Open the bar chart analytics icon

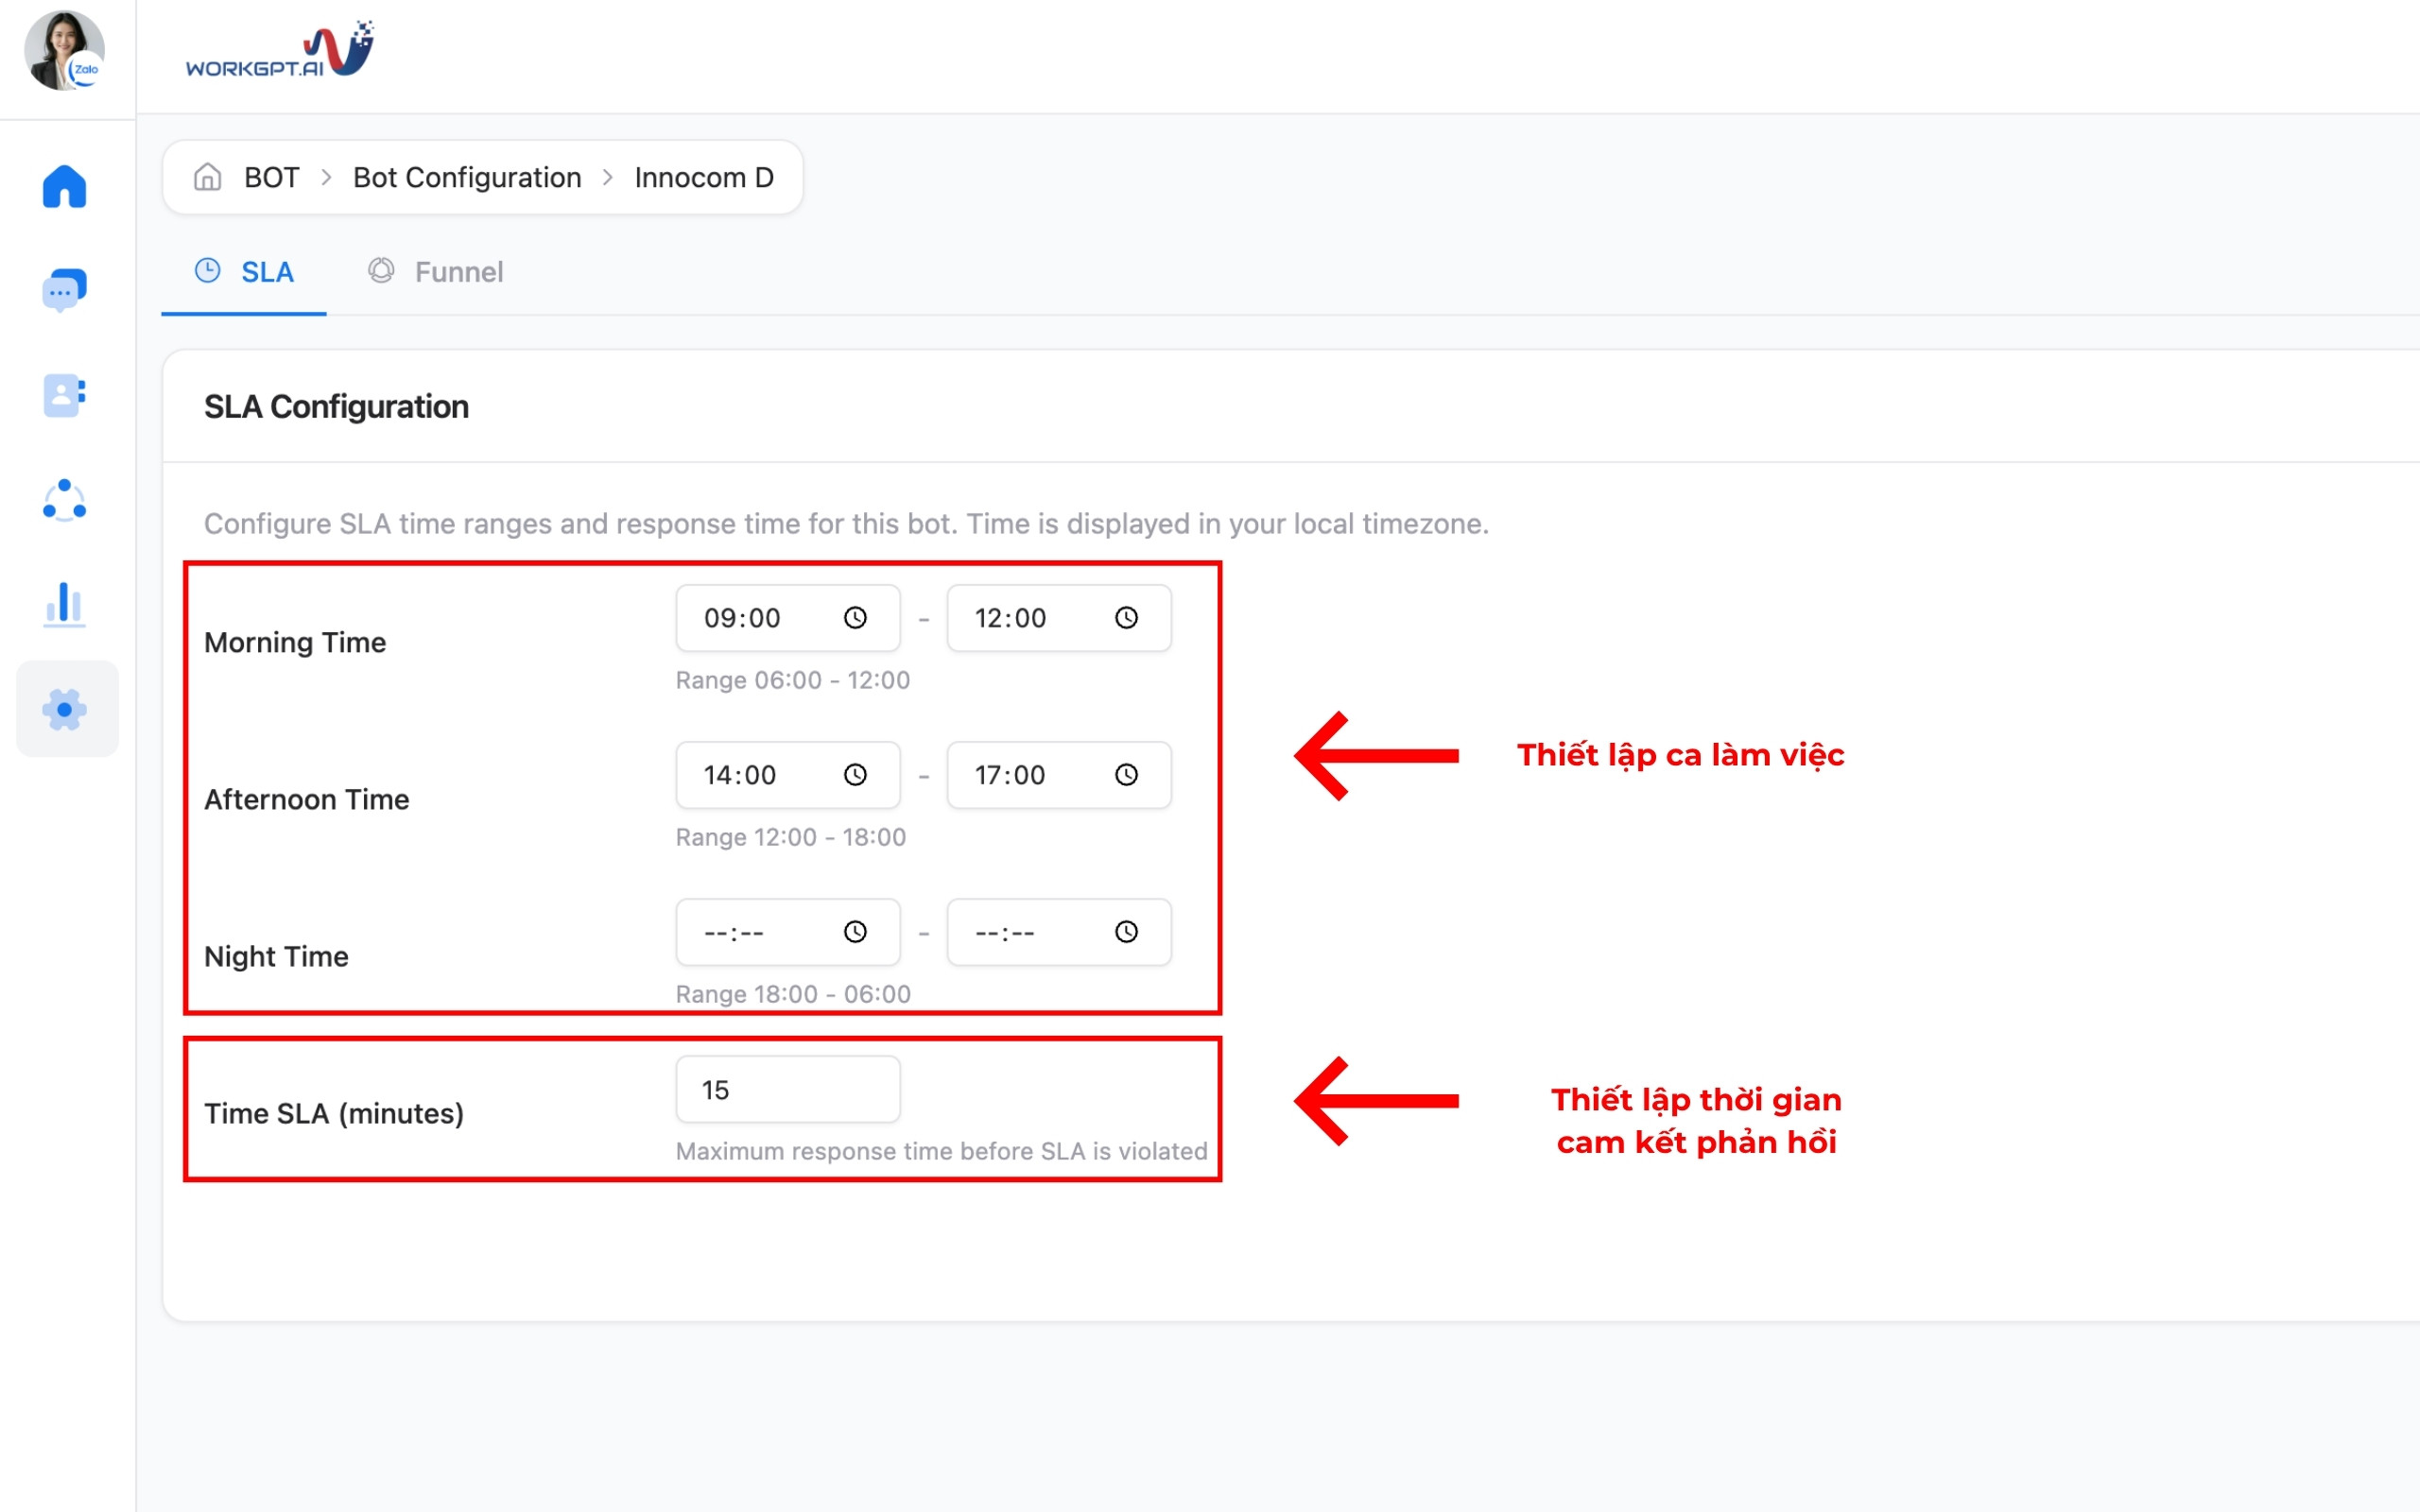click(65, 604)
